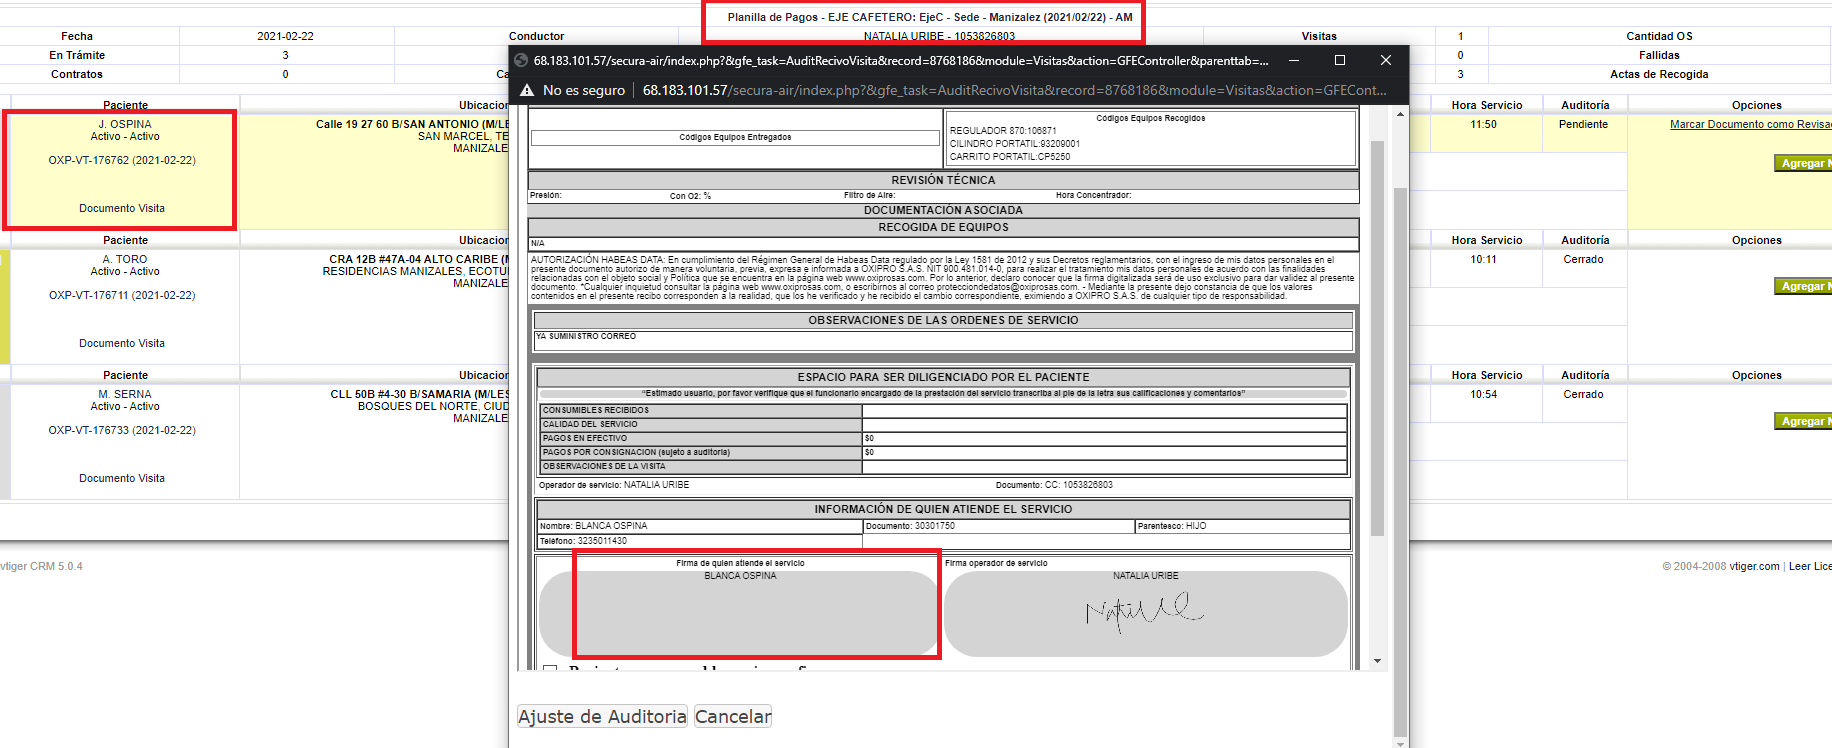Click the down arrow of the popup window scrollbar
1832x748 pixels.
(x=1400, y=742)
